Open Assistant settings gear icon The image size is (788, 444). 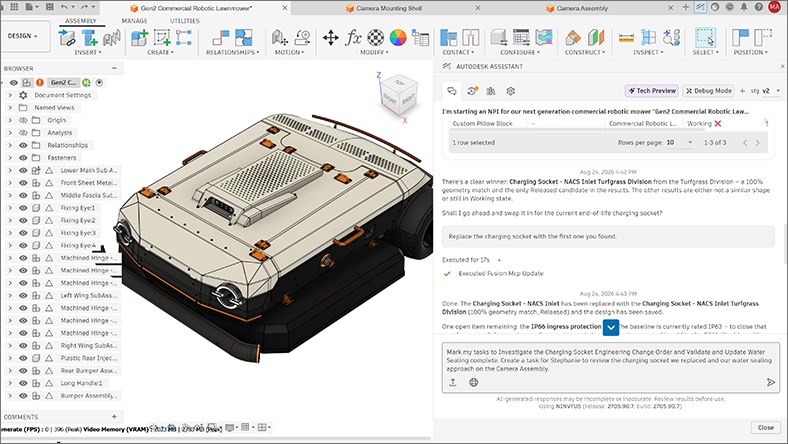[511, 91]
